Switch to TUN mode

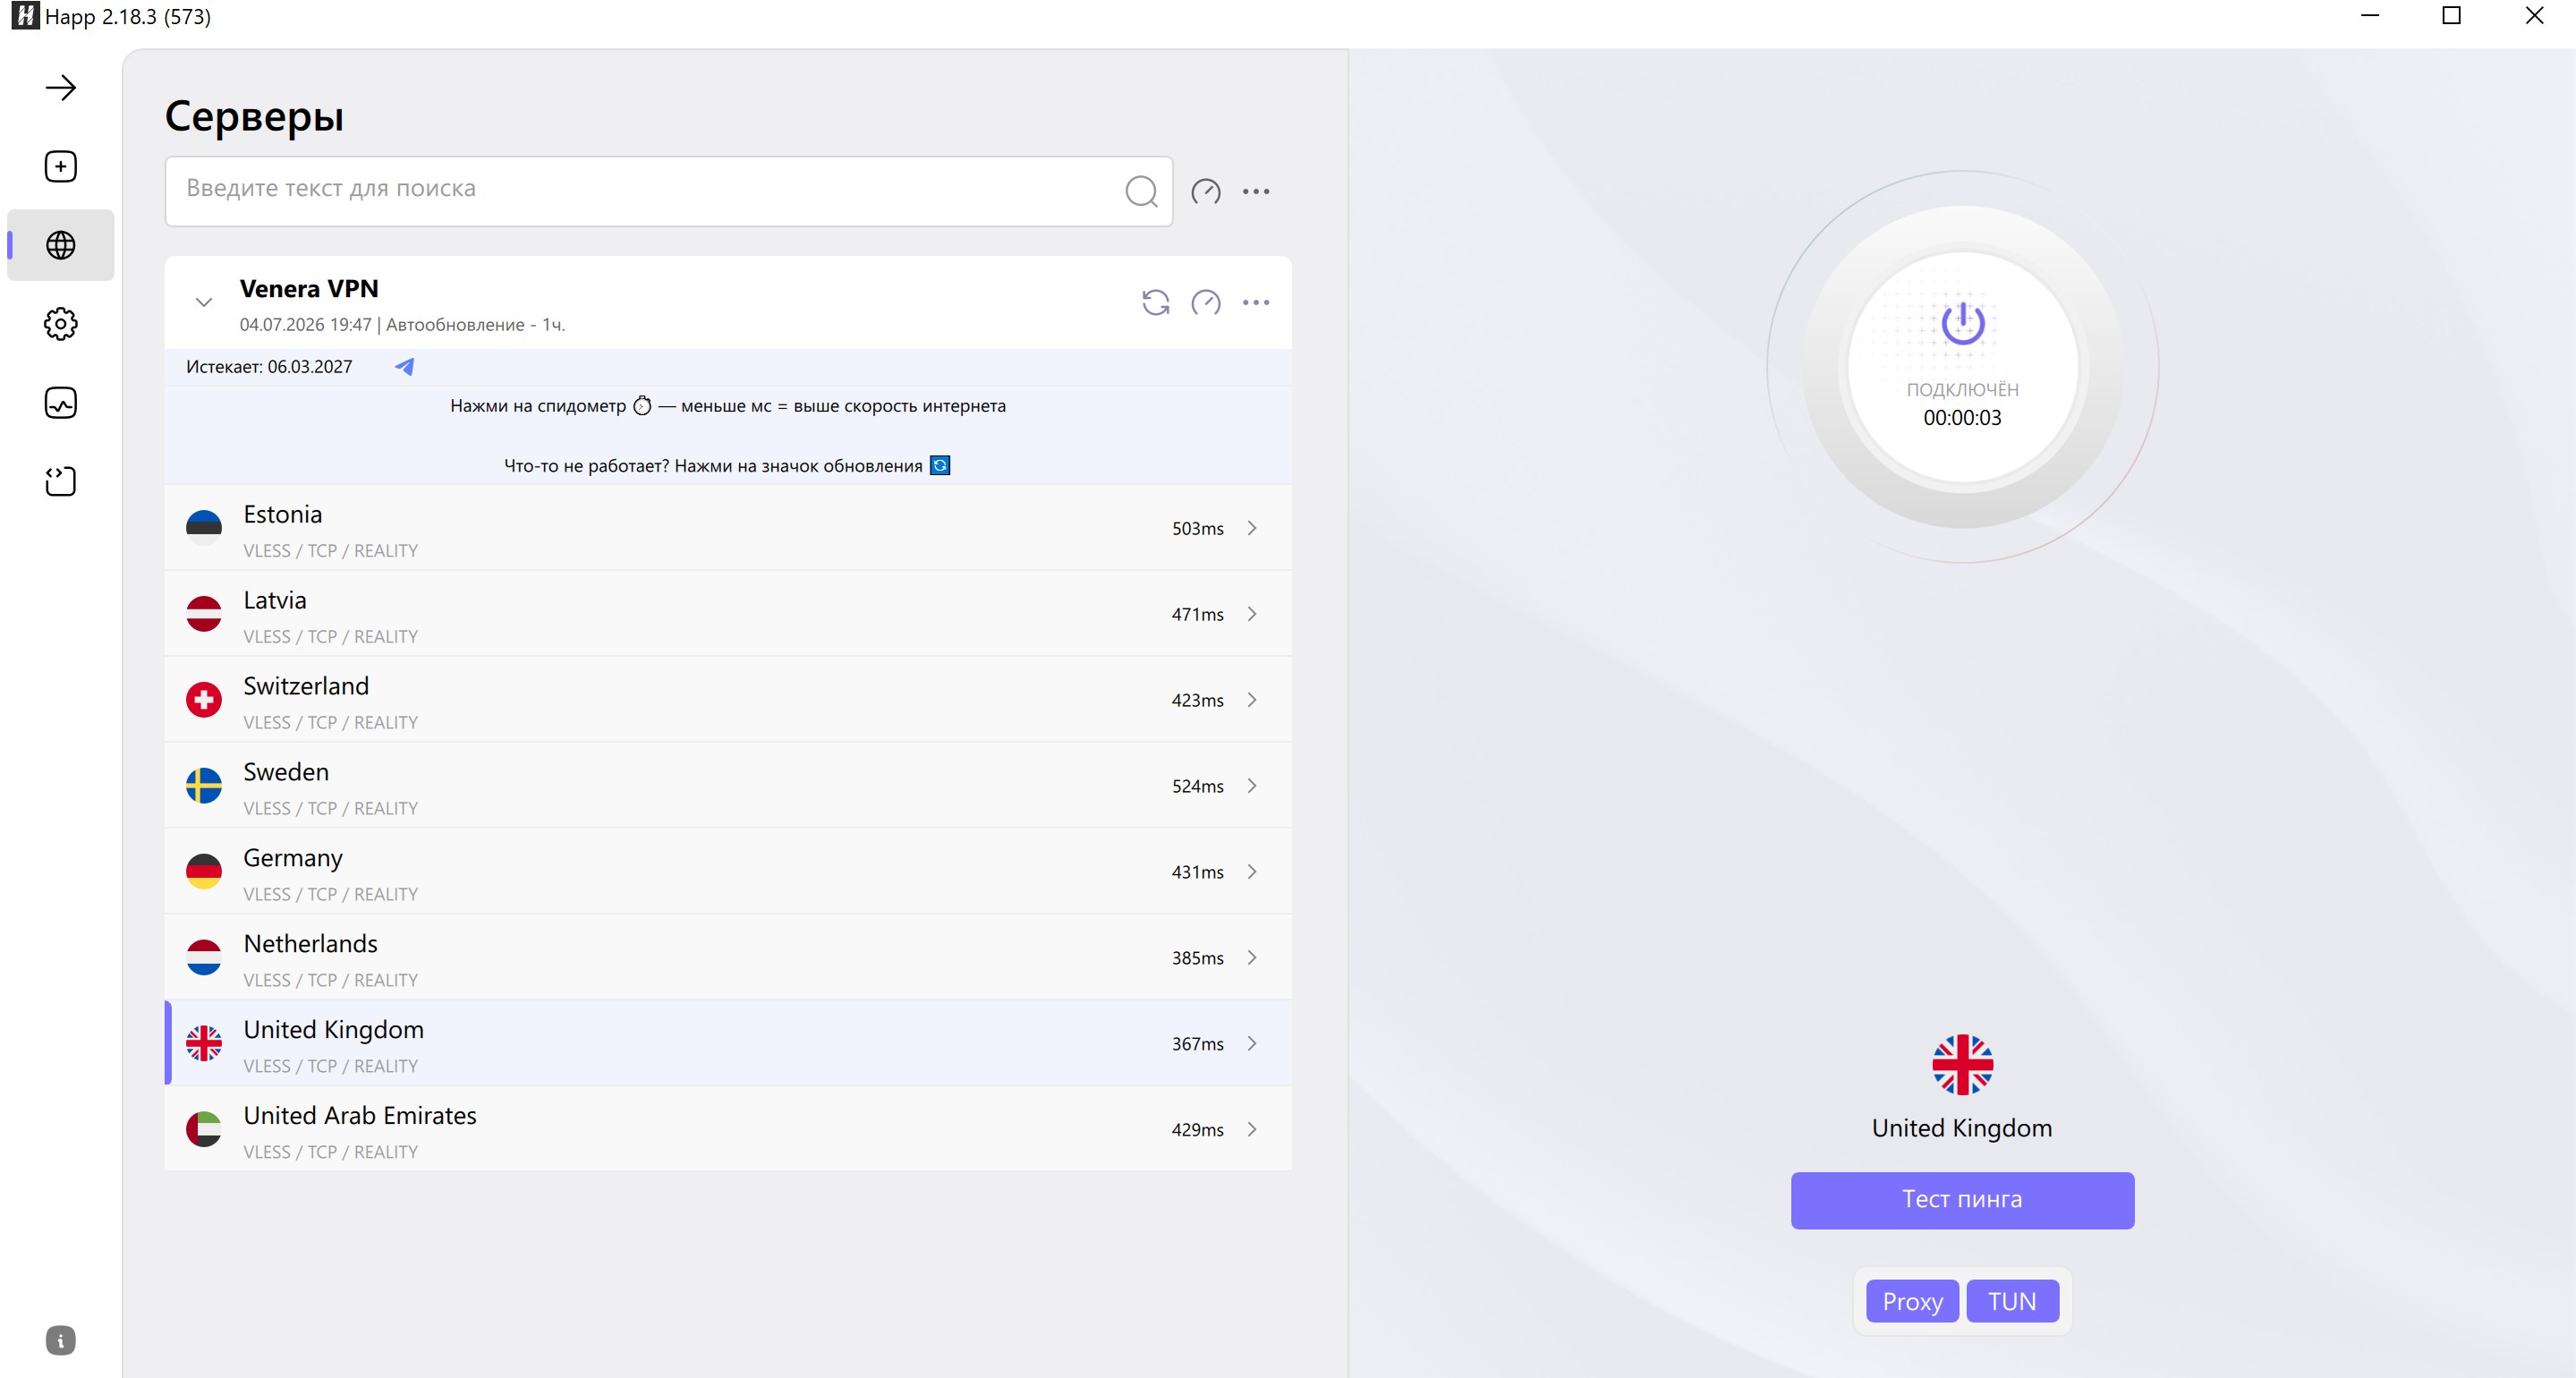tap(2012, 1301)
